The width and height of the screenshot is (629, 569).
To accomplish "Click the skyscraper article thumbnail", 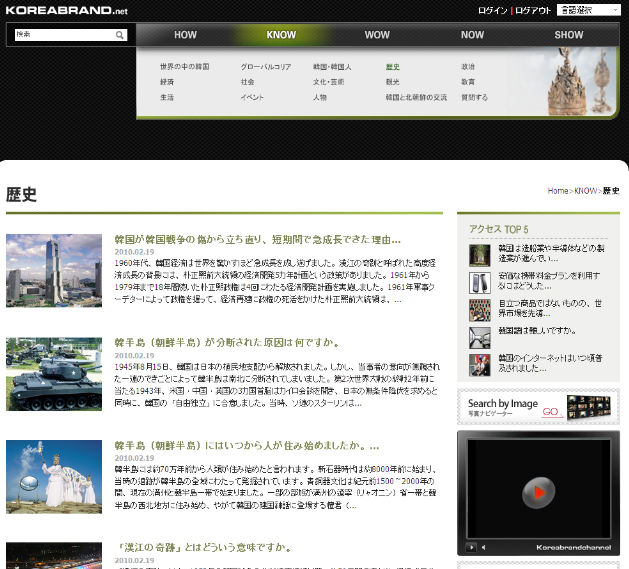I will pos(54,271).
